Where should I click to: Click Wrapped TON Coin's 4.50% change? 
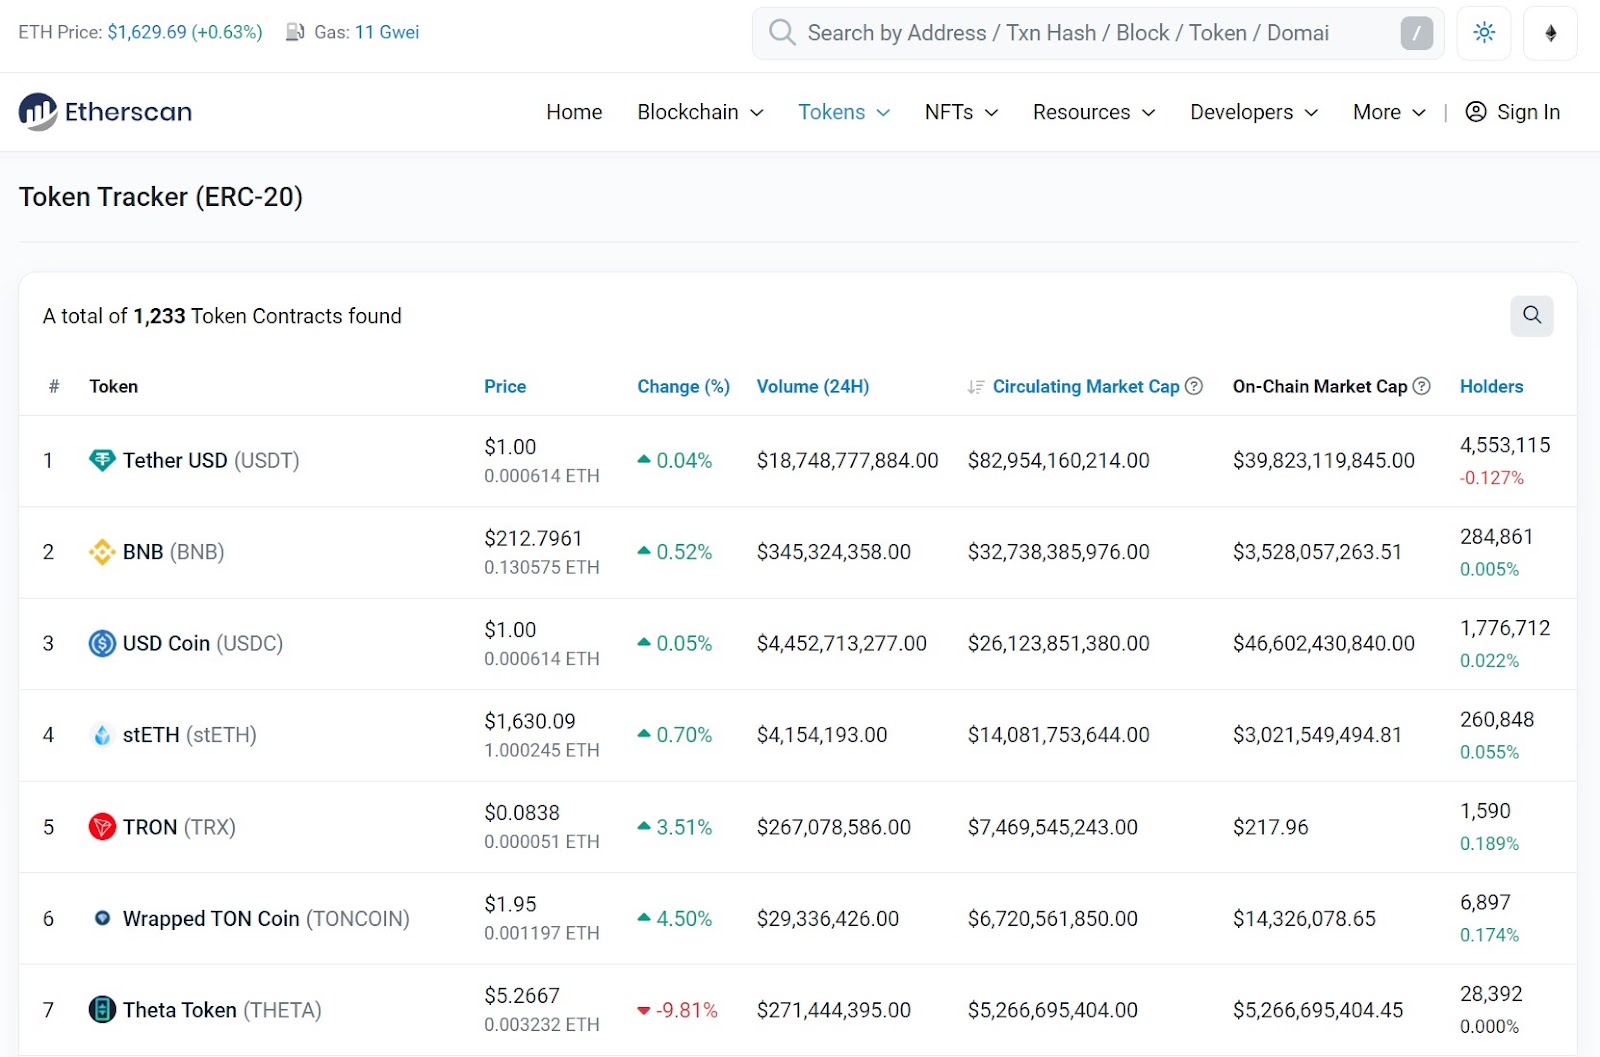[x=675, y=918]
